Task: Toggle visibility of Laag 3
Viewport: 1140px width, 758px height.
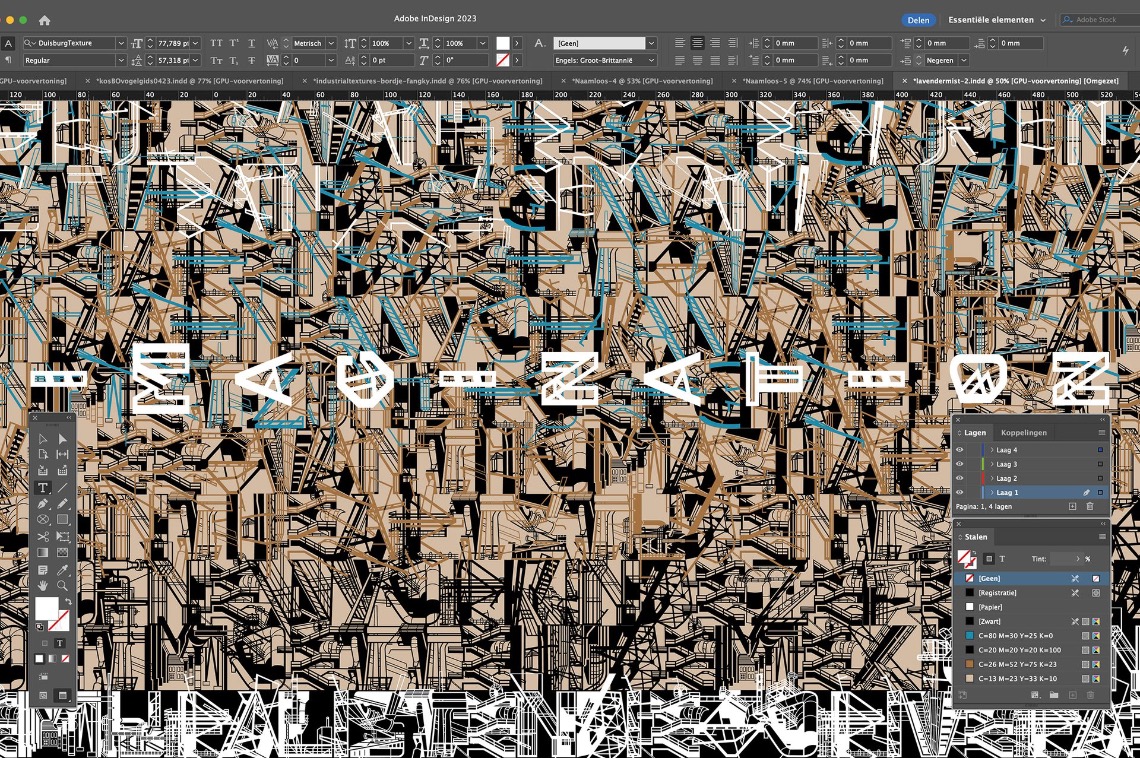Action: pyautogui.click(x=960, y=464)
